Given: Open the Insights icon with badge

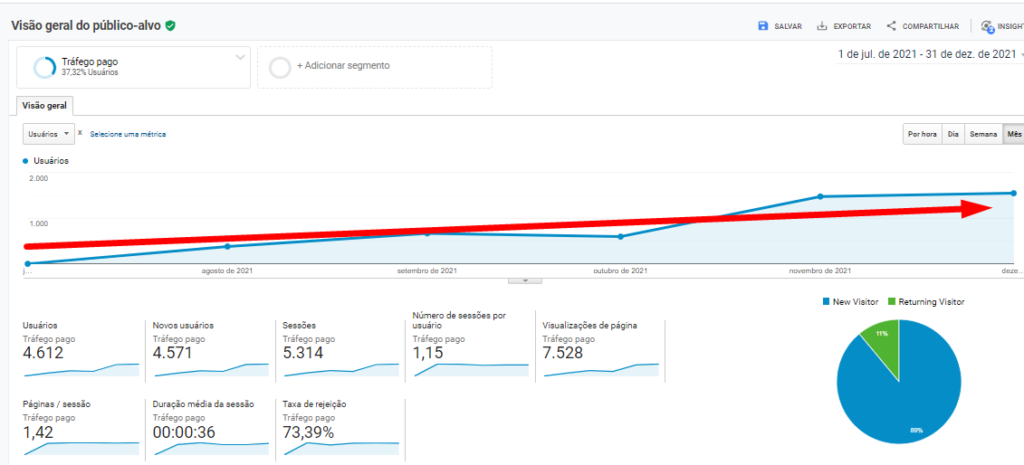Looking at the screenshot, I should (987, 27).
